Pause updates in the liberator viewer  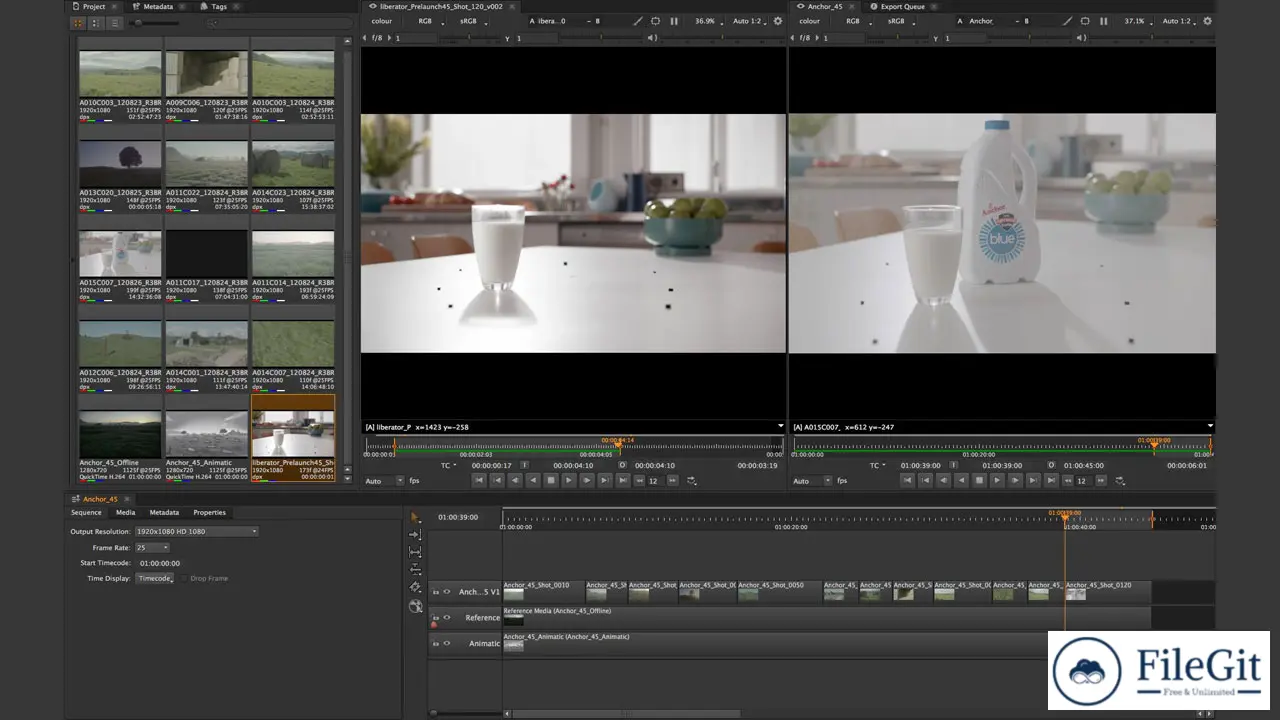(674, 21)
